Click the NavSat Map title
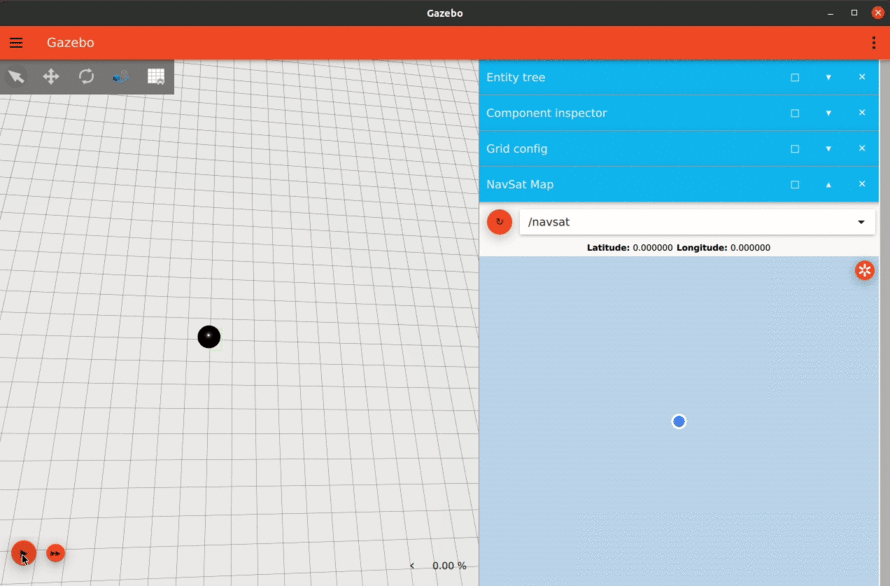 click(x=519, y=185)
